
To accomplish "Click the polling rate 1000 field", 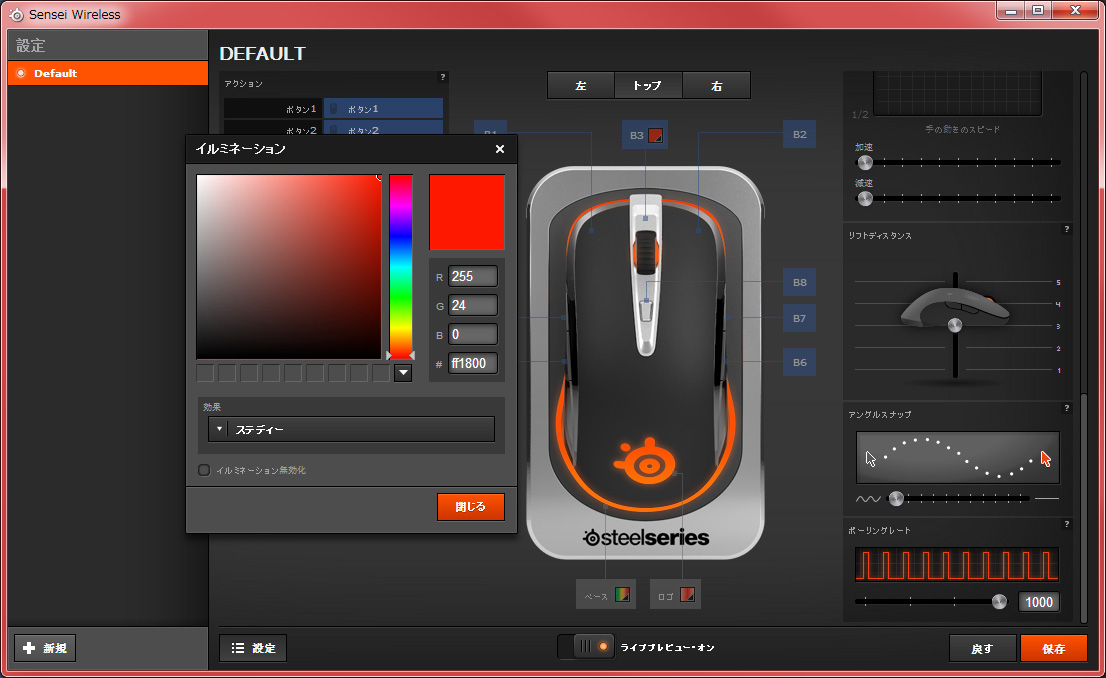I will pos(1039,602).
